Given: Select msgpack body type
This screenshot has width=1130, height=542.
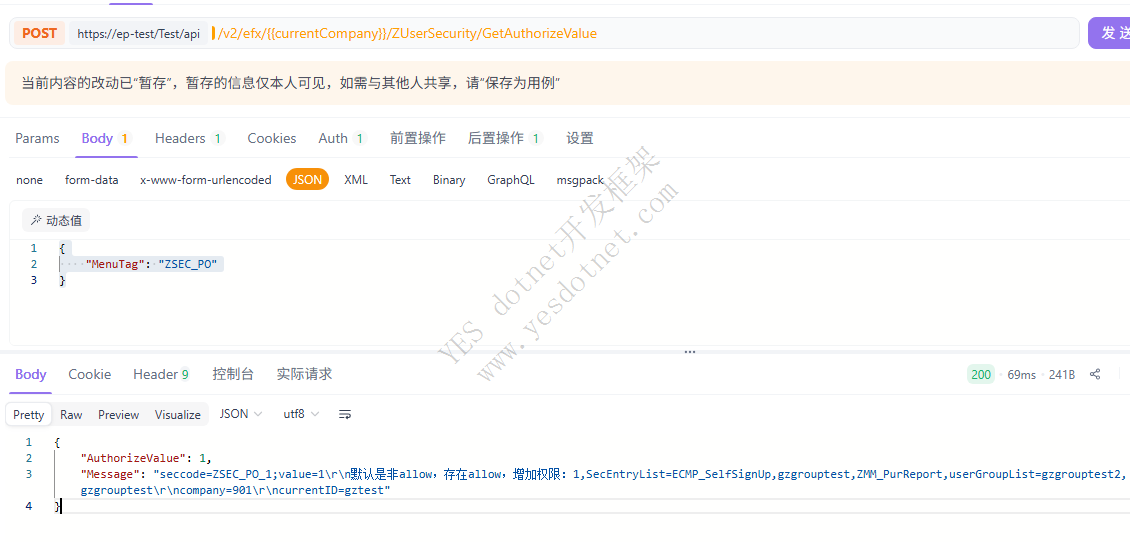Looking at the screenshot, I should (x=580, y=180).
